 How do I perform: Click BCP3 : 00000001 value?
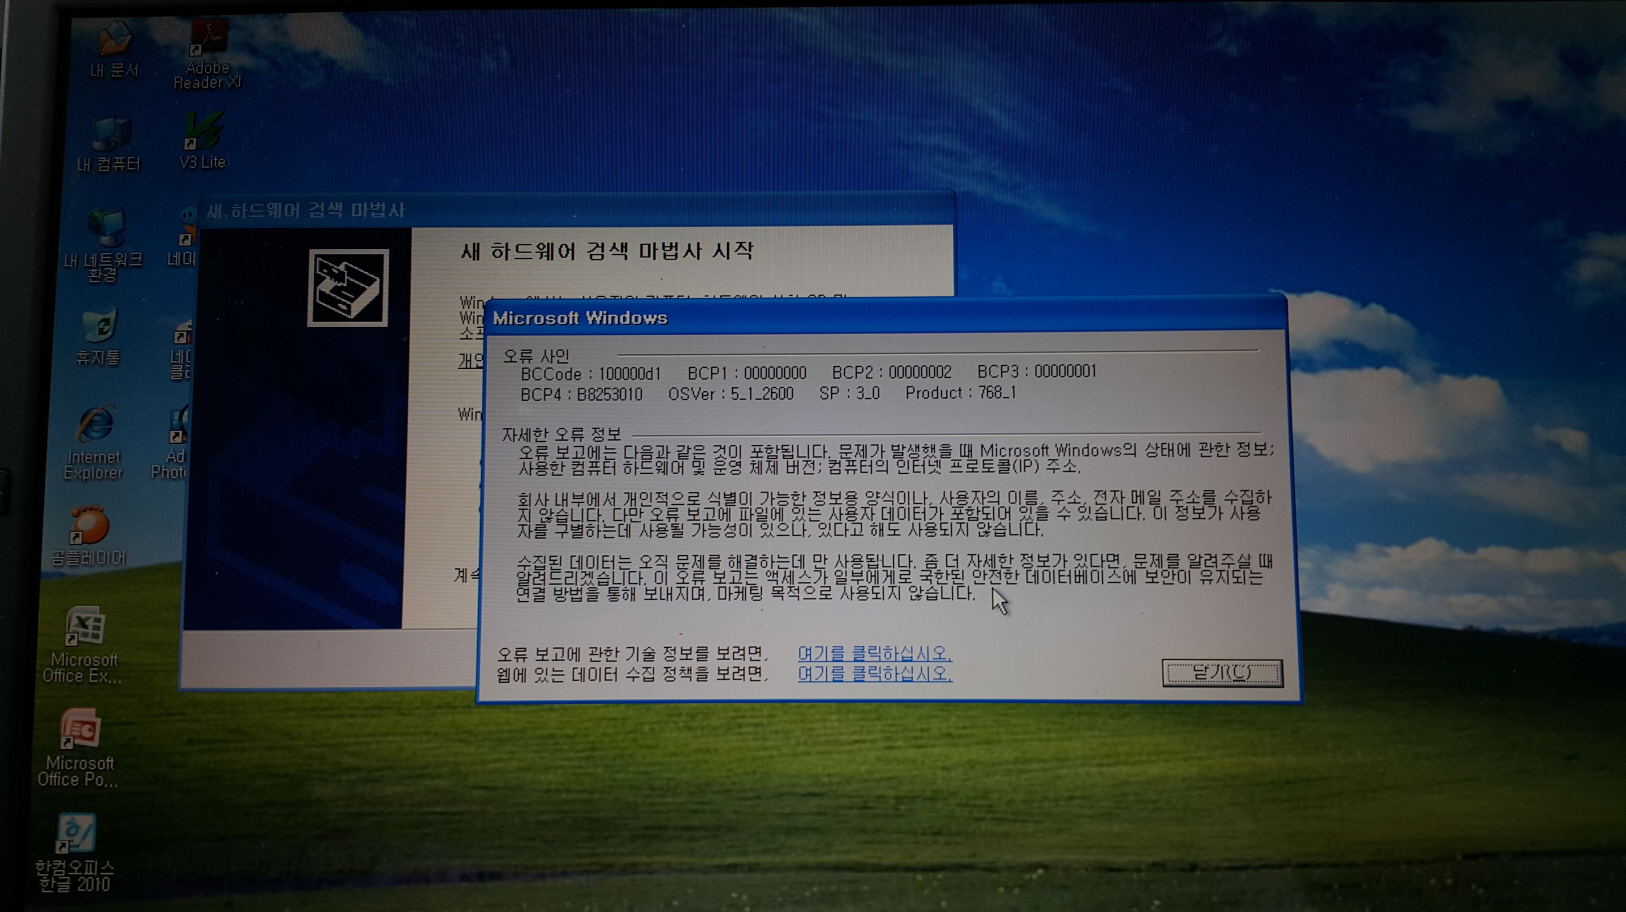[1037, 371]
